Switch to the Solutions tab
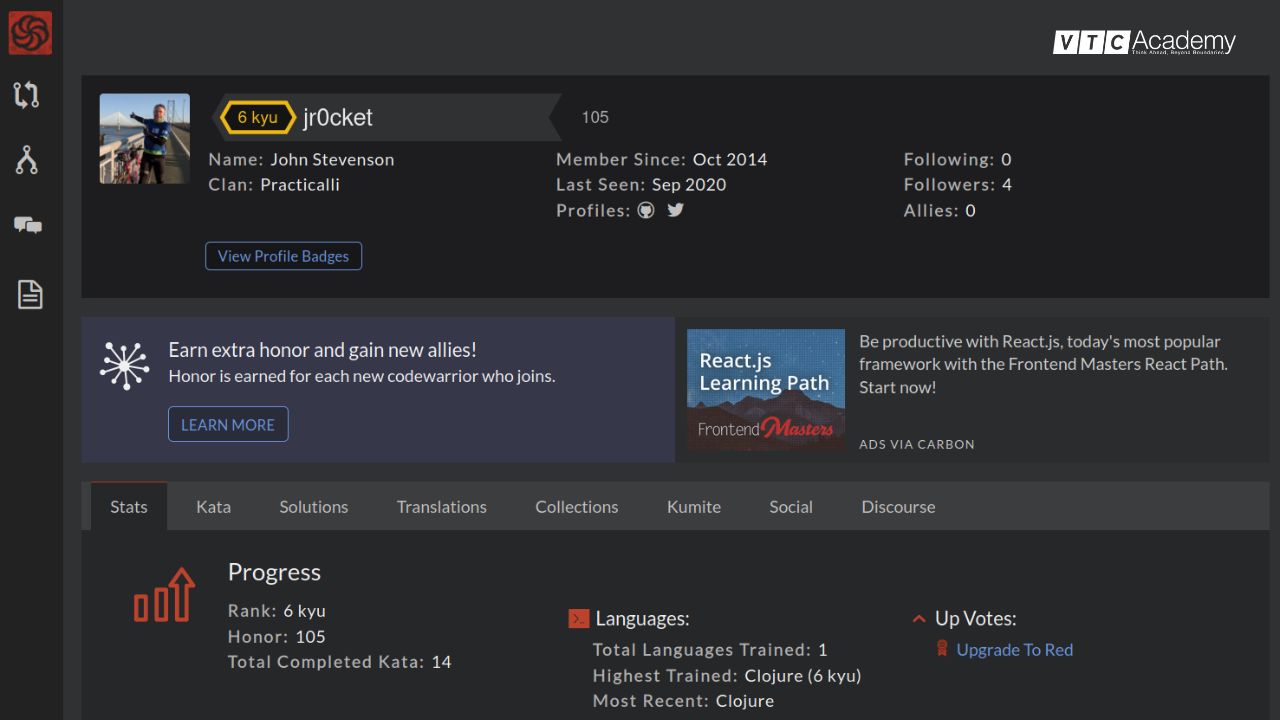This screenshot has width=1280, height=720. click(x=313, y=507)
